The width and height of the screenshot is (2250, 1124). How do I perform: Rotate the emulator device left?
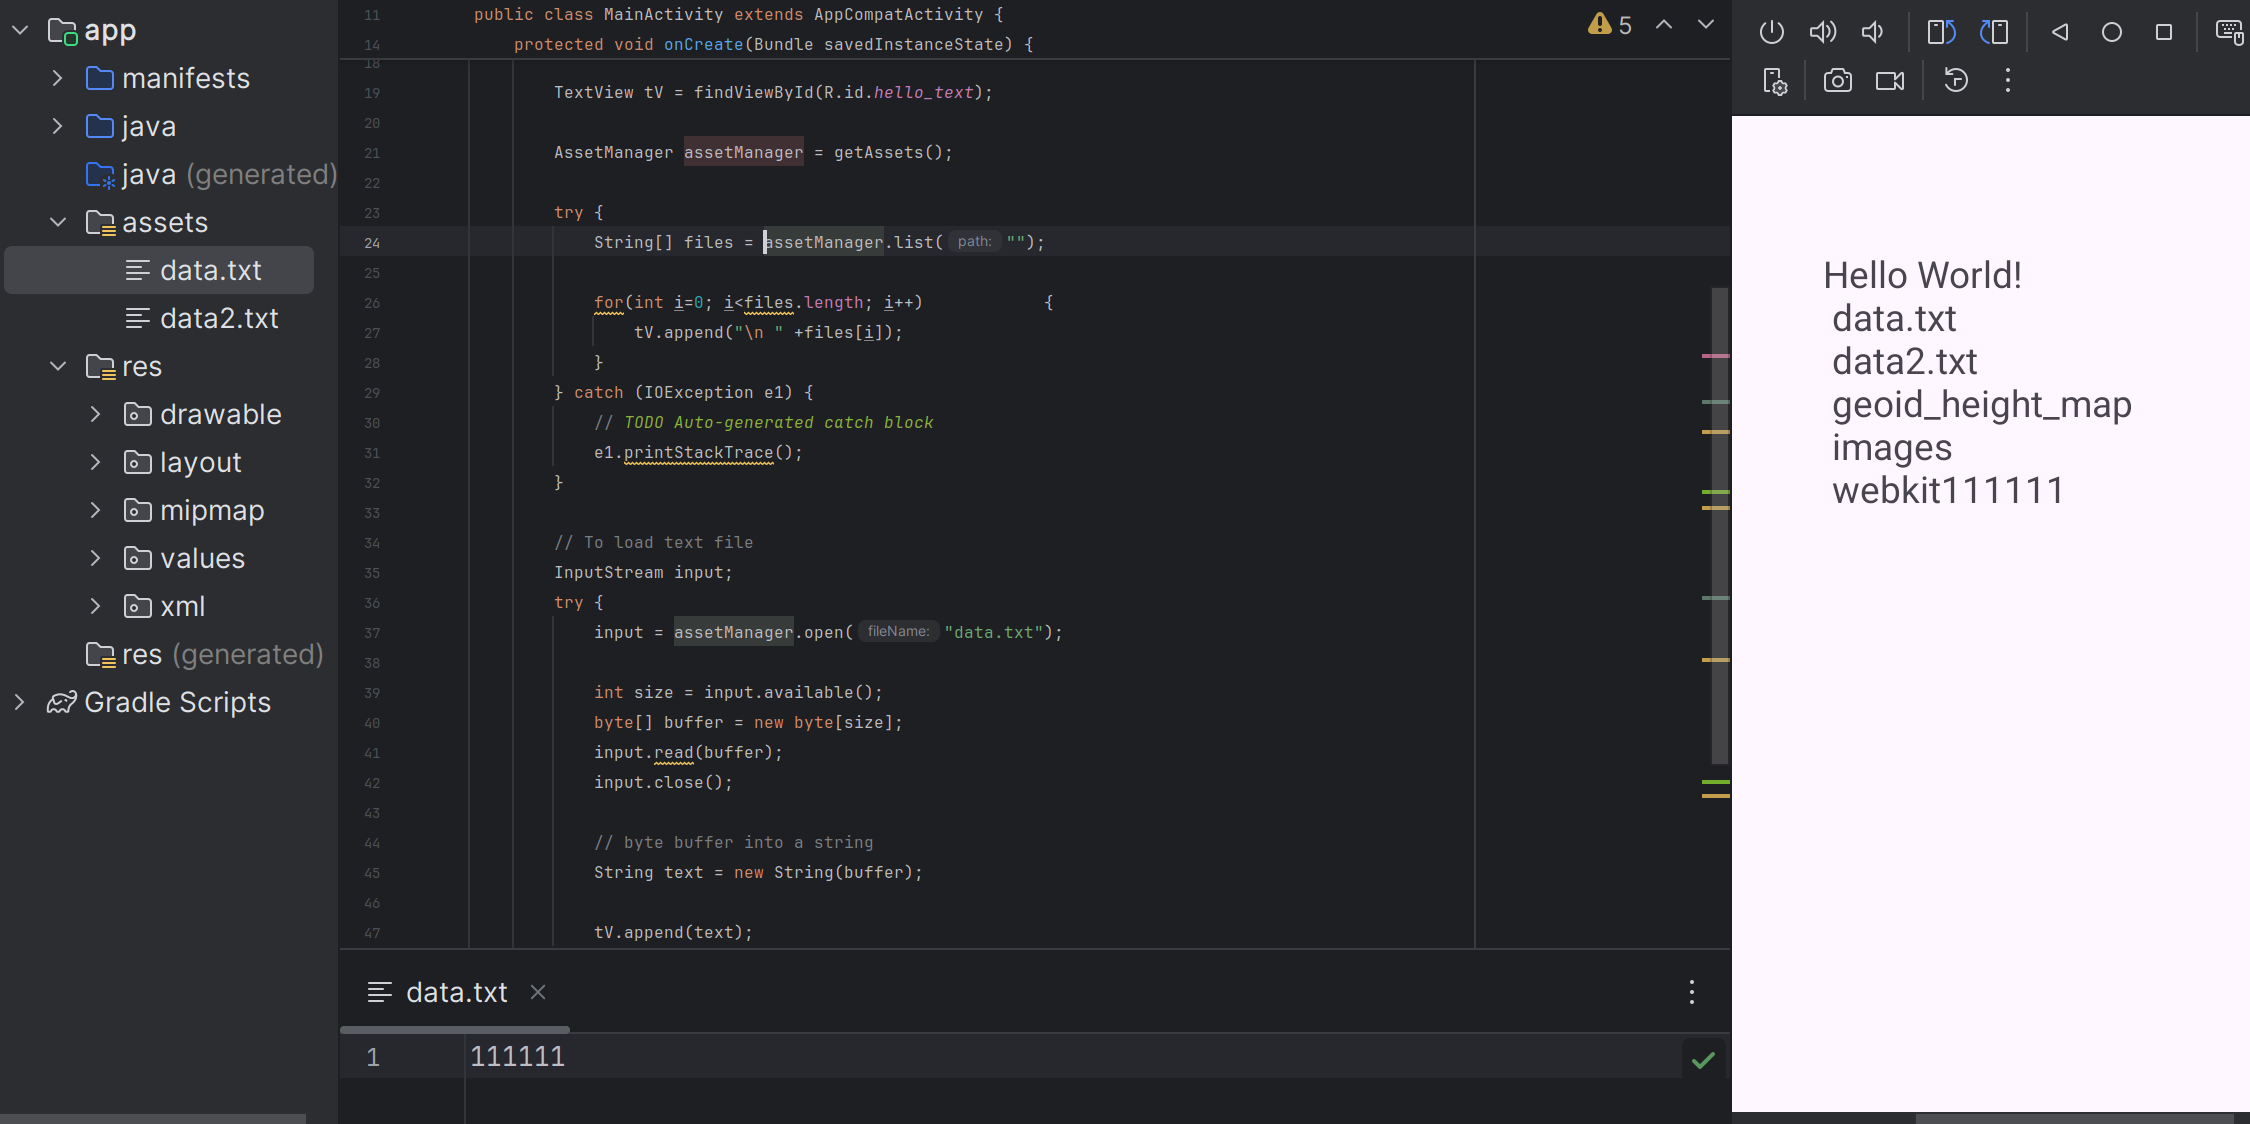(x=1941, y=32)
